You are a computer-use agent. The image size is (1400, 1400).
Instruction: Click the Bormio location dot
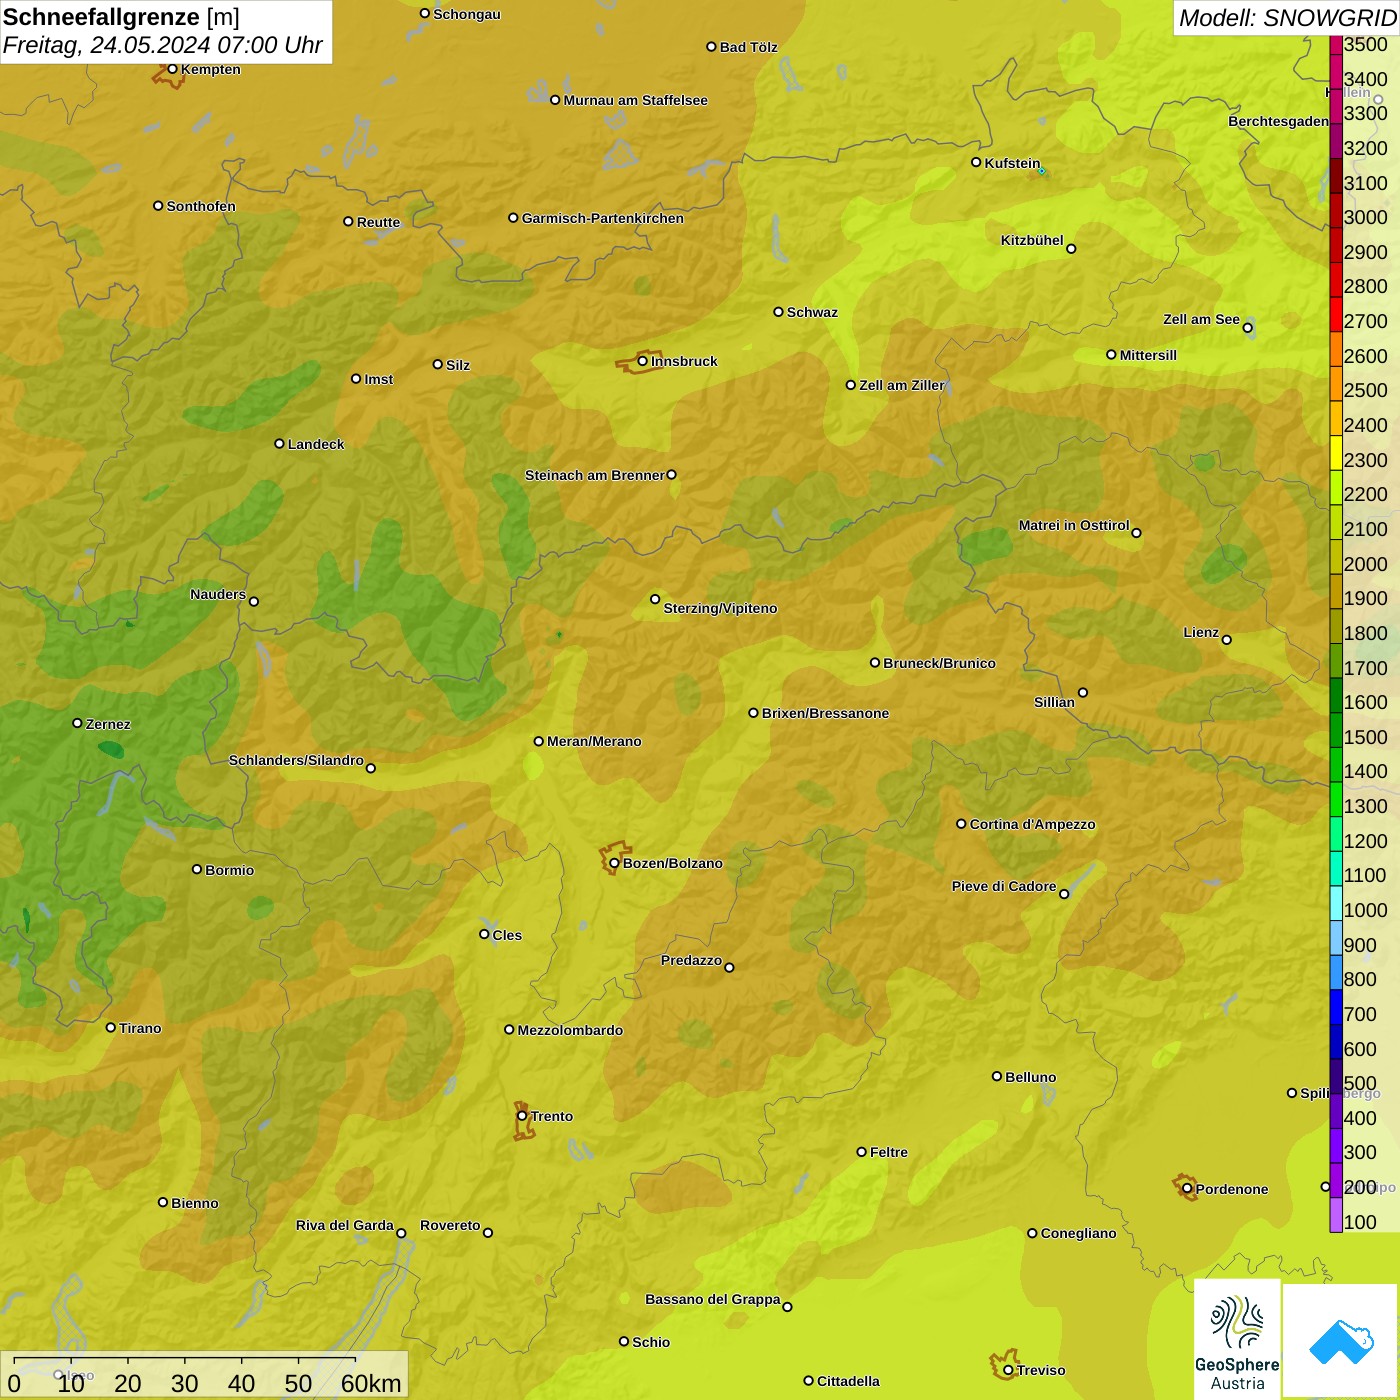pos(197,869)
